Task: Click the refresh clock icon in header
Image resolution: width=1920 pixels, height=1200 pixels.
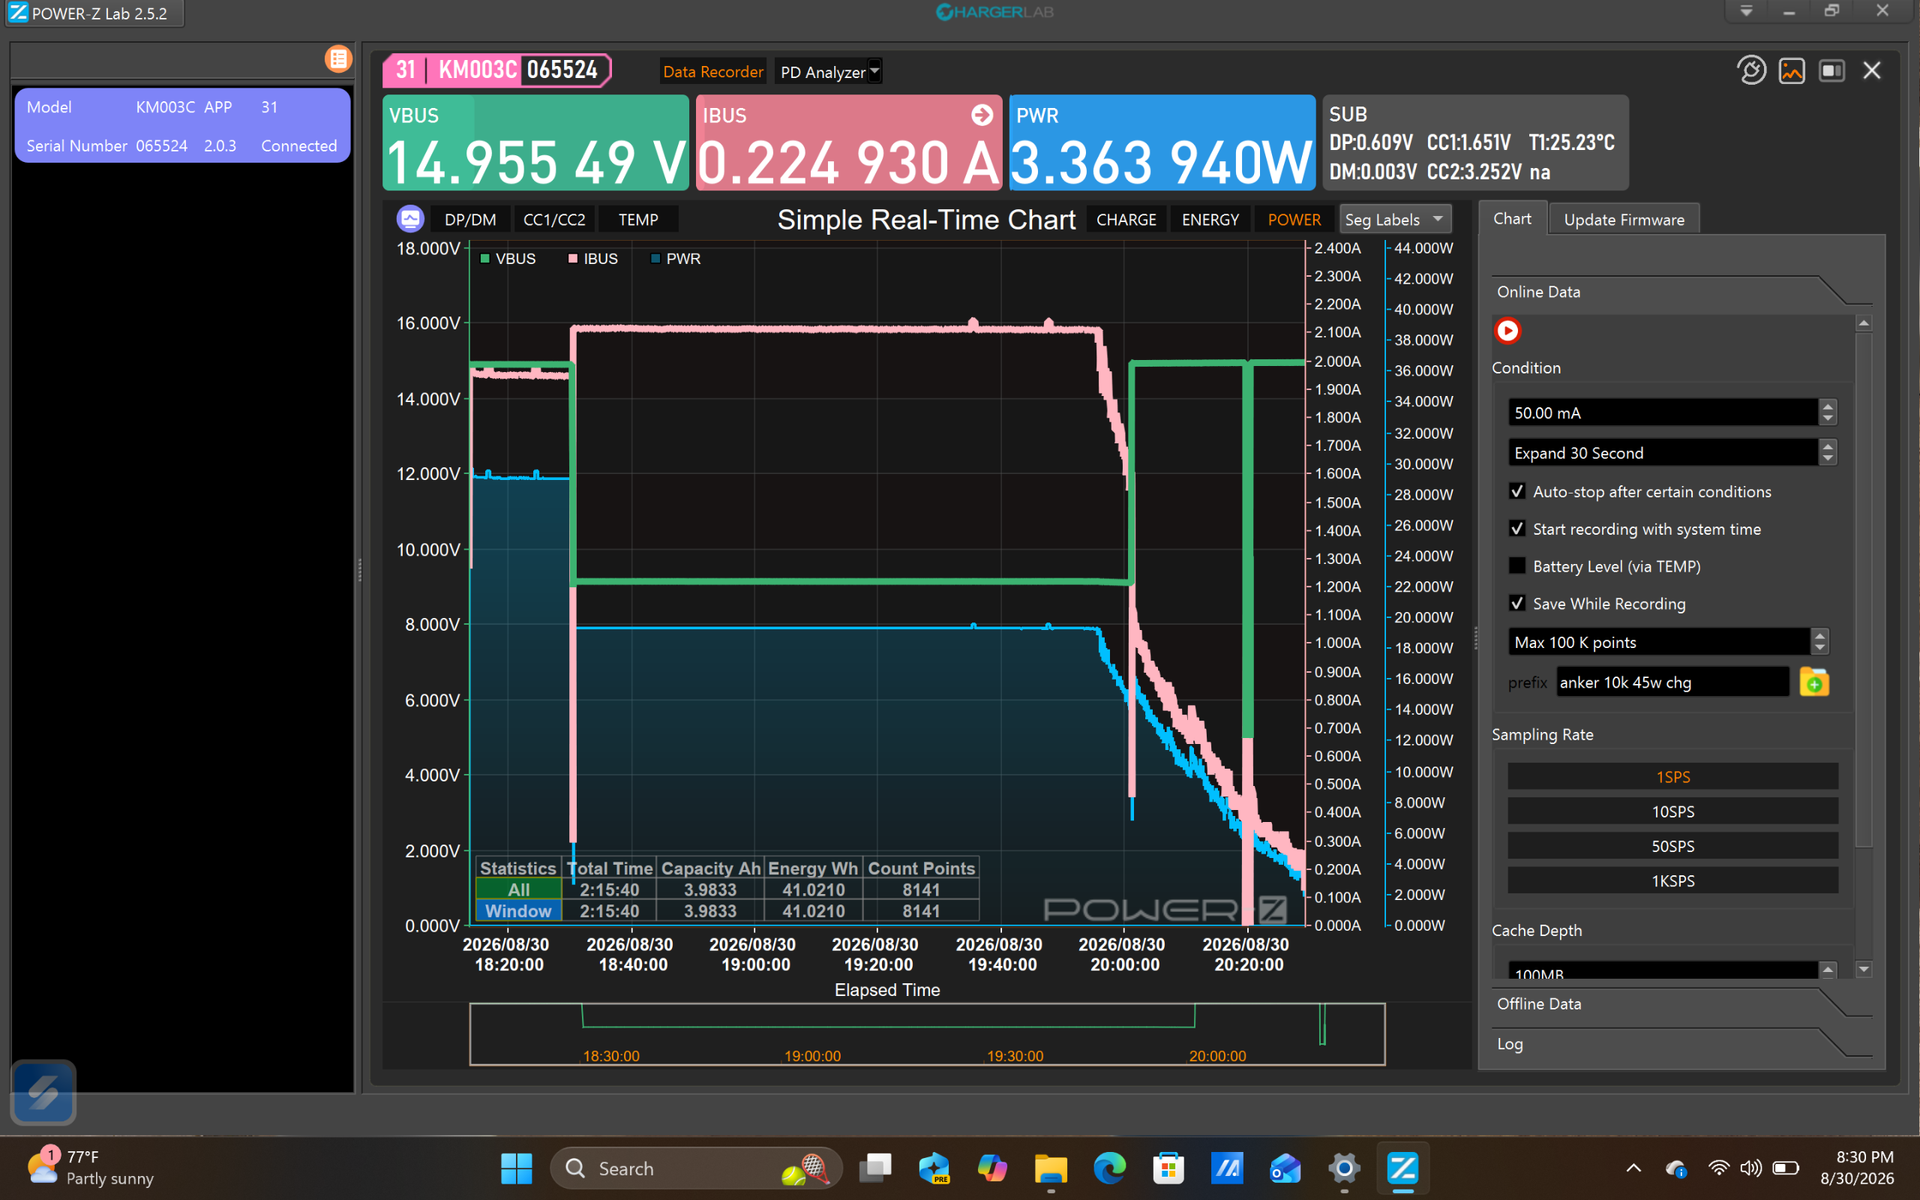Action: pos(1751,71)
